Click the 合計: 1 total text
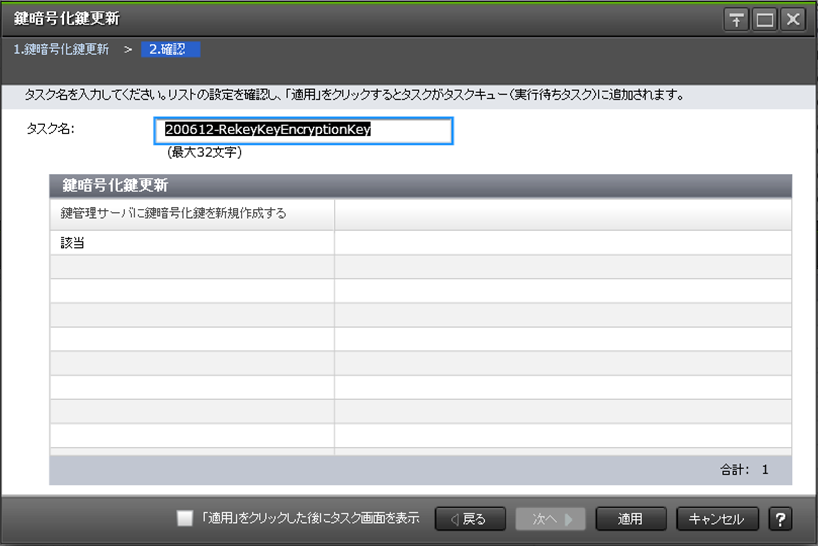The width and height of the screenshot is (818, 546). [x=744, y=470]
